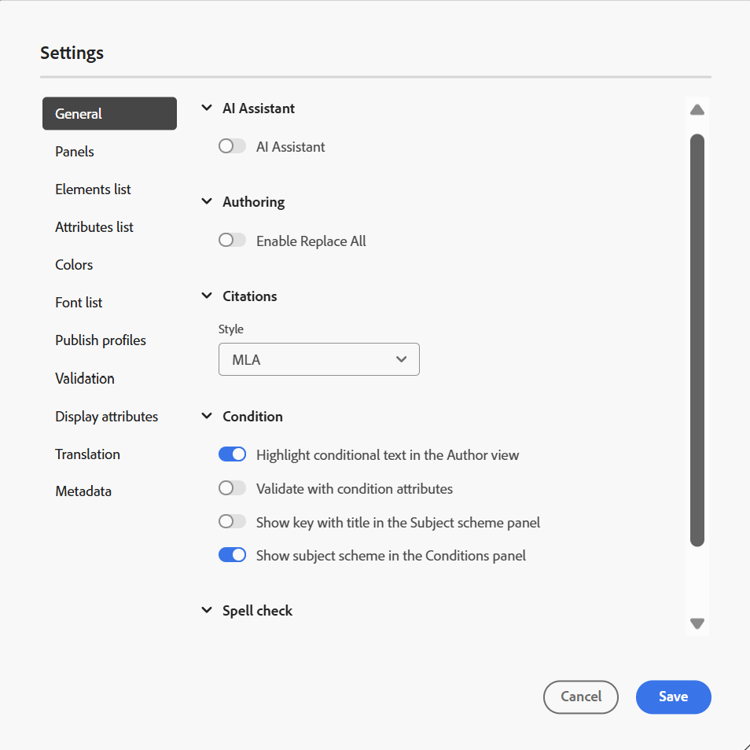
Task: Turn on Enable Replace All switch
Action: pyautogui.click(x=232, y=241)
